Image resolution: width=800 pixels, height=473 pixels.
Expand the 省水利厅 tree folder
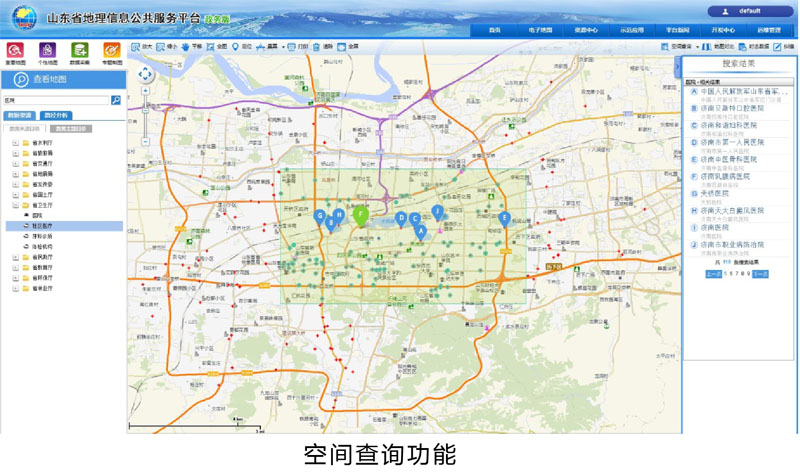click(16, 143)
